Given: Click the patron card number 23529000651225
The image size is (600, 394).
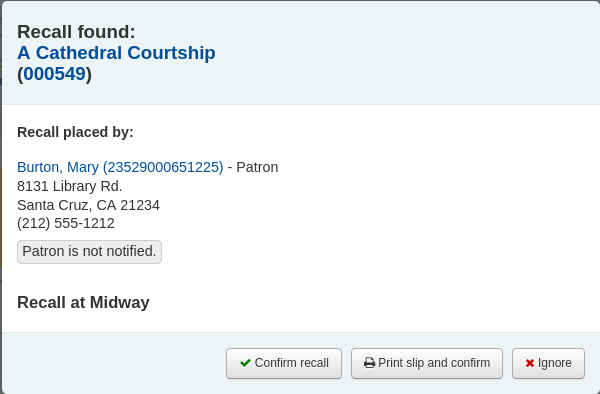Looking at the screenshot, I should pyautogui.click(x=163, y=167).
